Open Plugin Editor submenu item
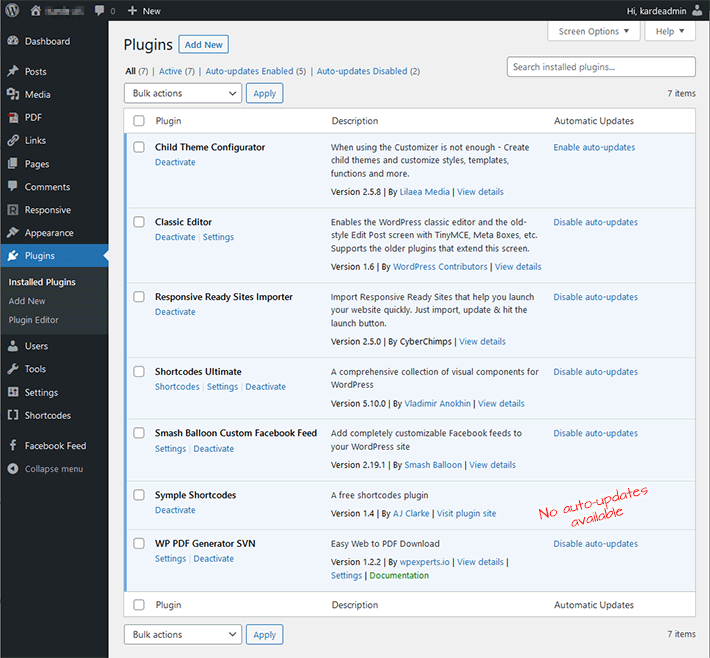Image resolution: width=710 pixels, height=658 pixels. (34, 320)
